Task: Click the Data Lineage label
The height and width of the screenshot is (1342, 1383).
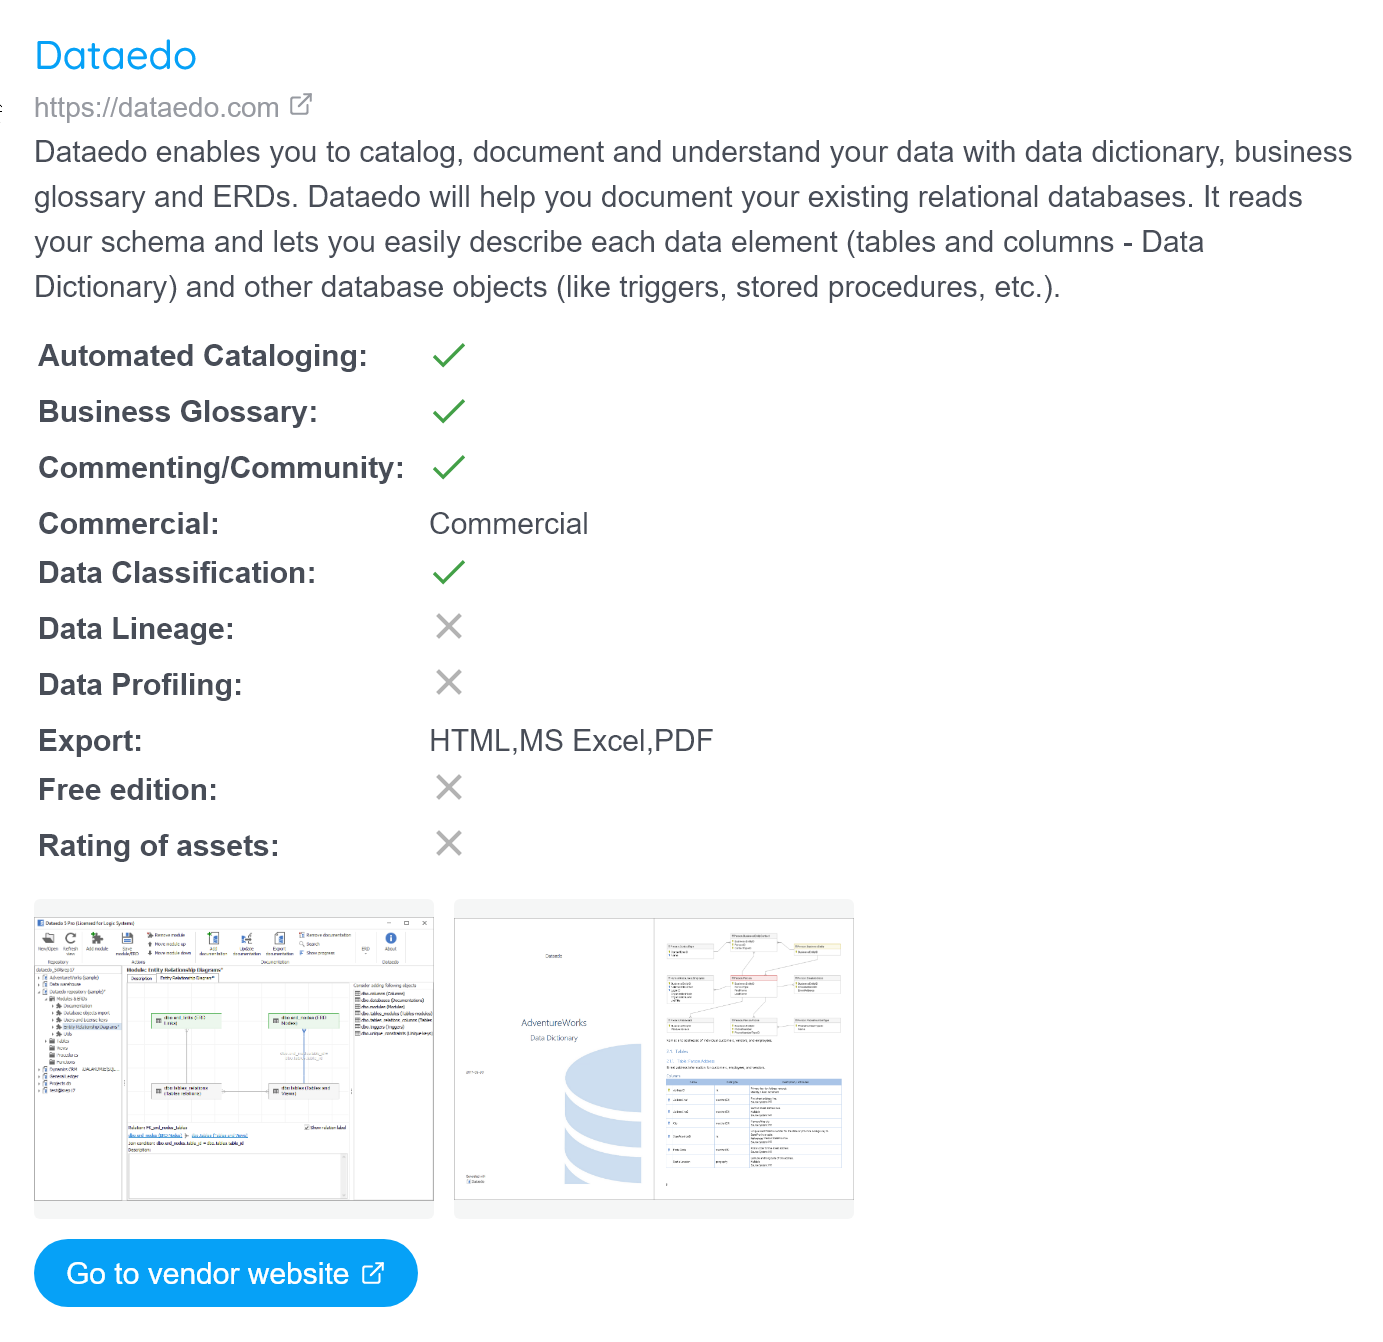Action: [x=136, y=629]
